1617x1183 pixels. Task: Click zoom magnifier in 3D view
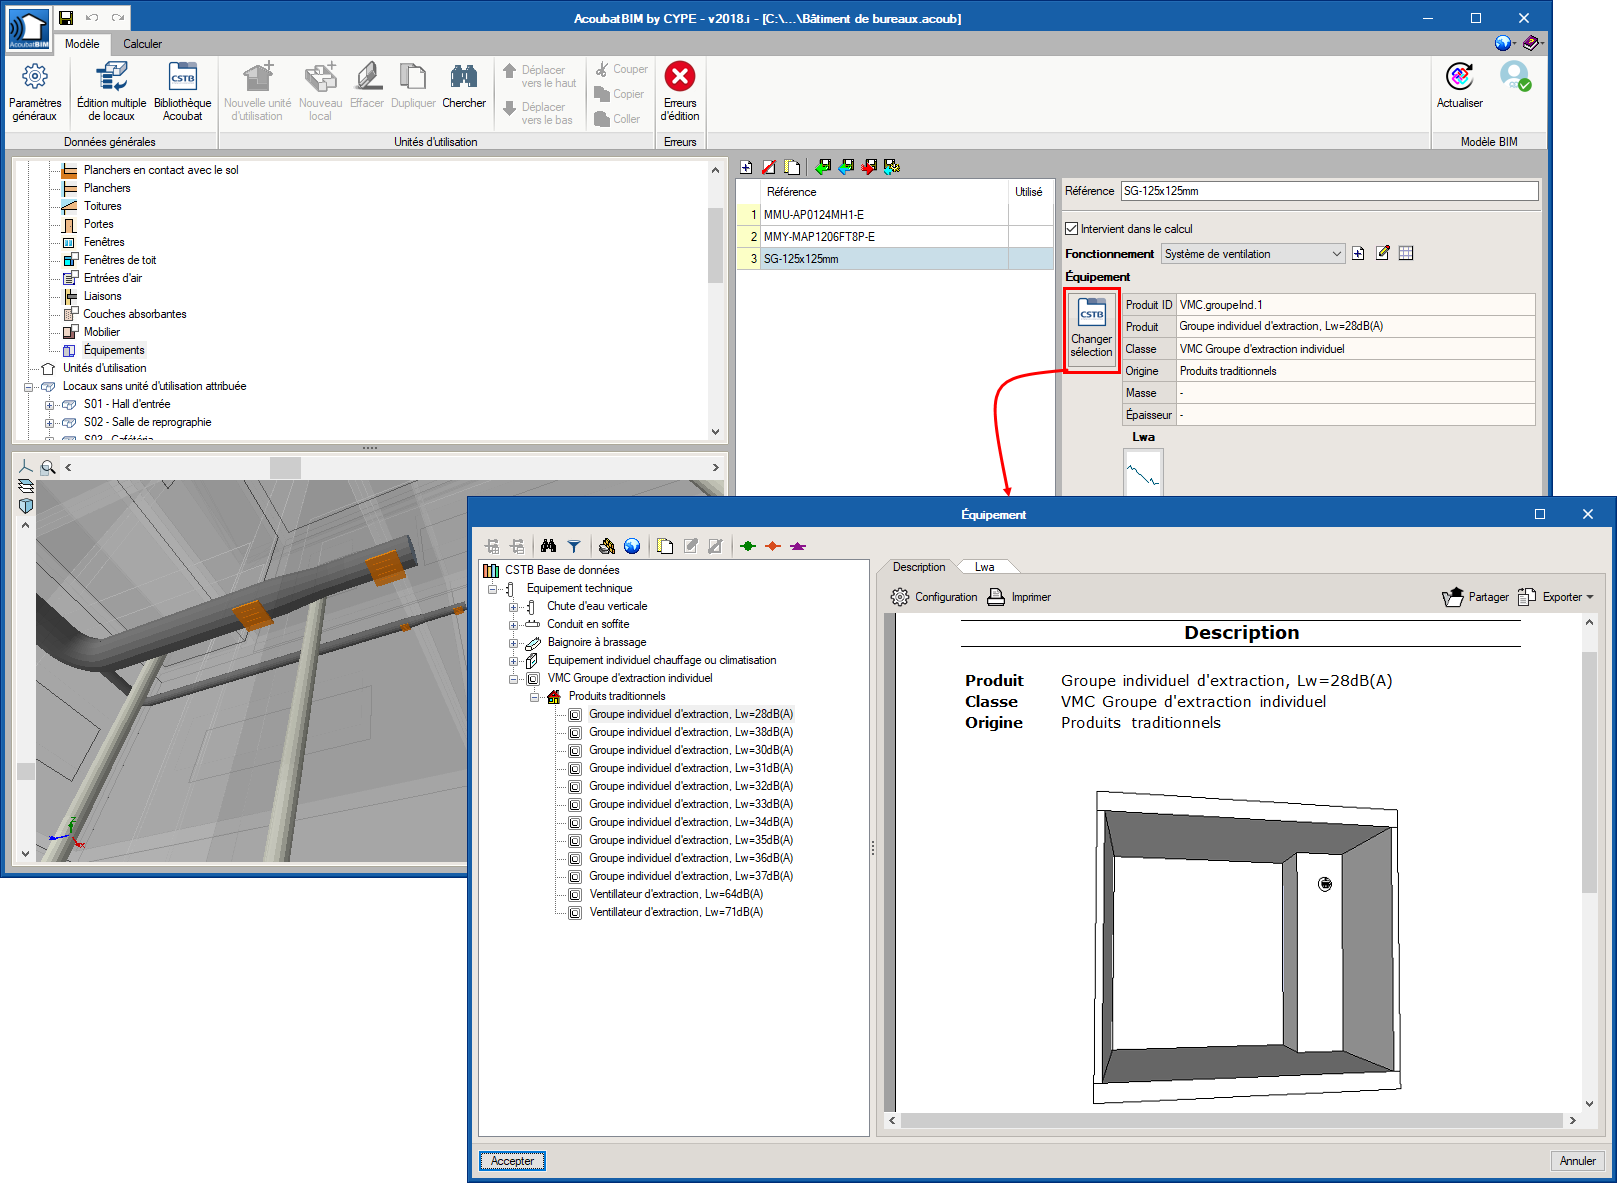click(x=48, y=467)
